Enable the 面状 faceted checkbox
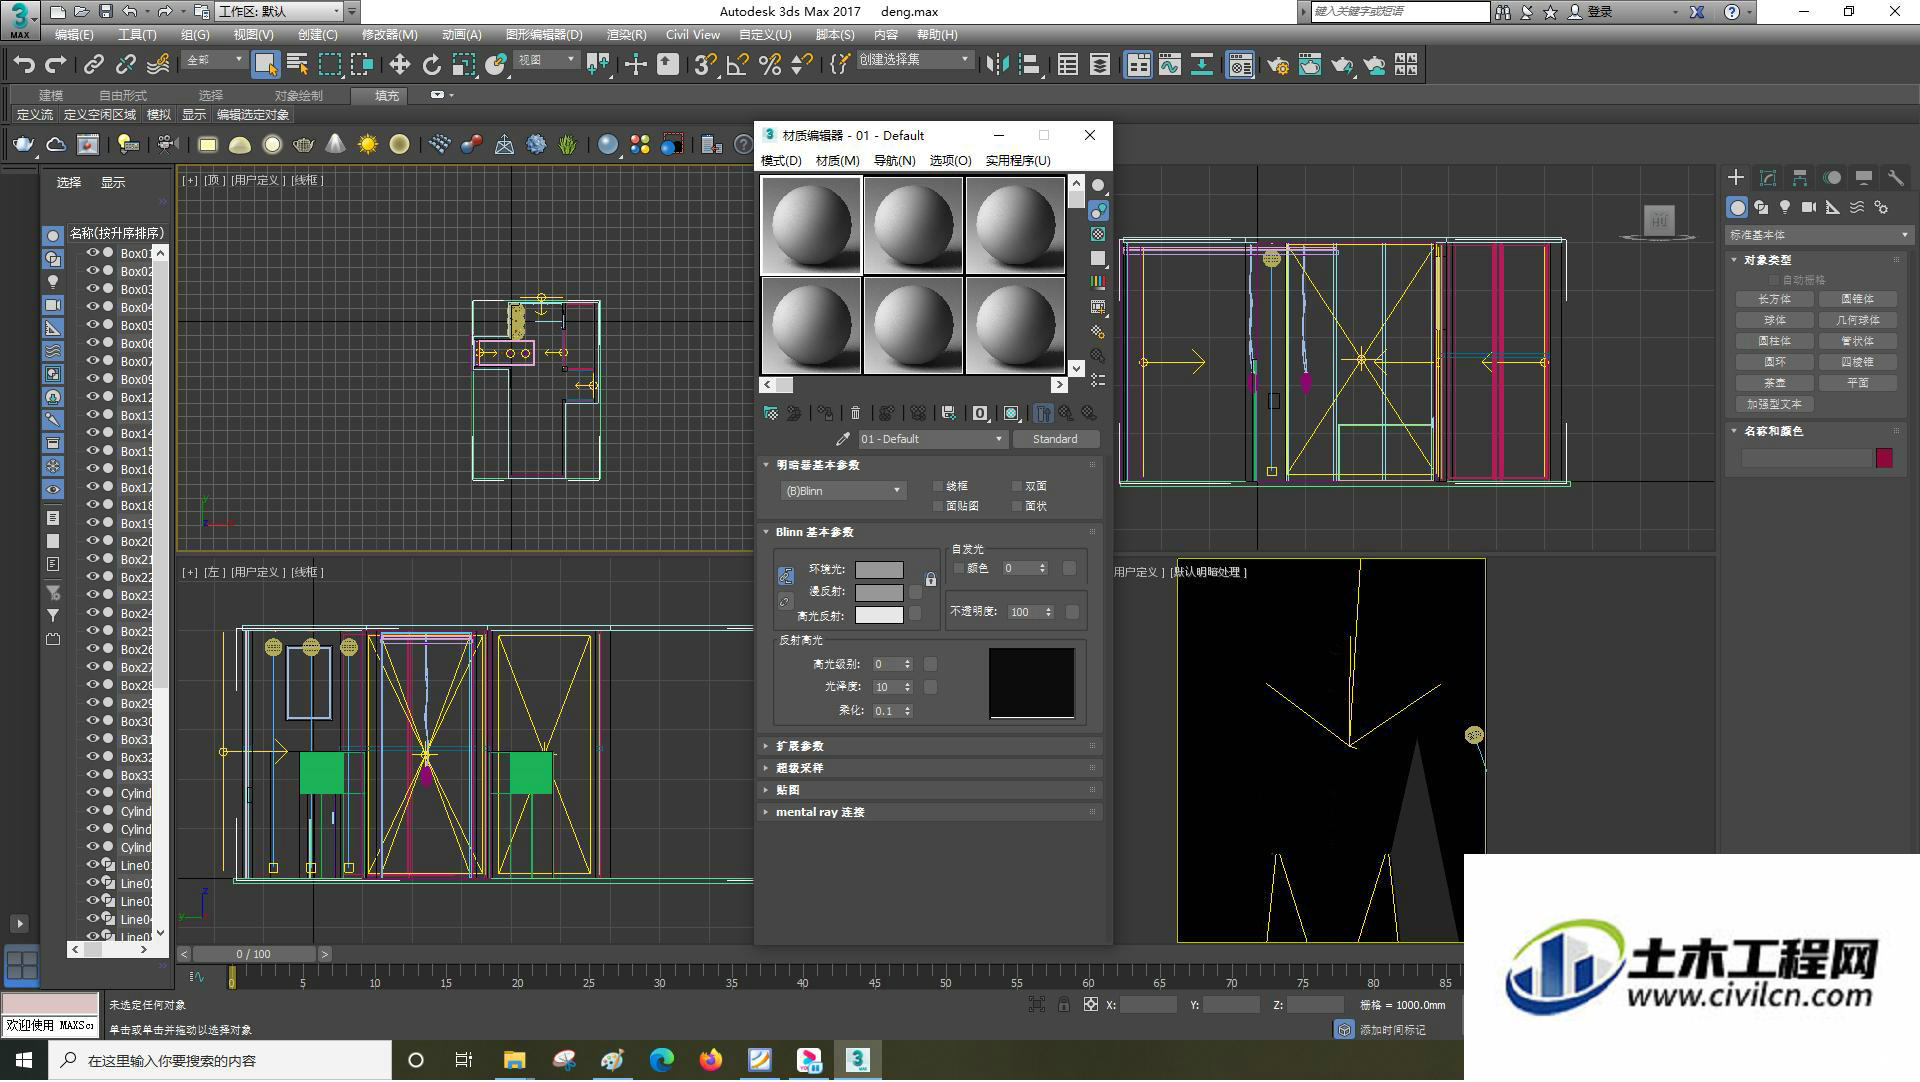 (x=1017, y=507)
